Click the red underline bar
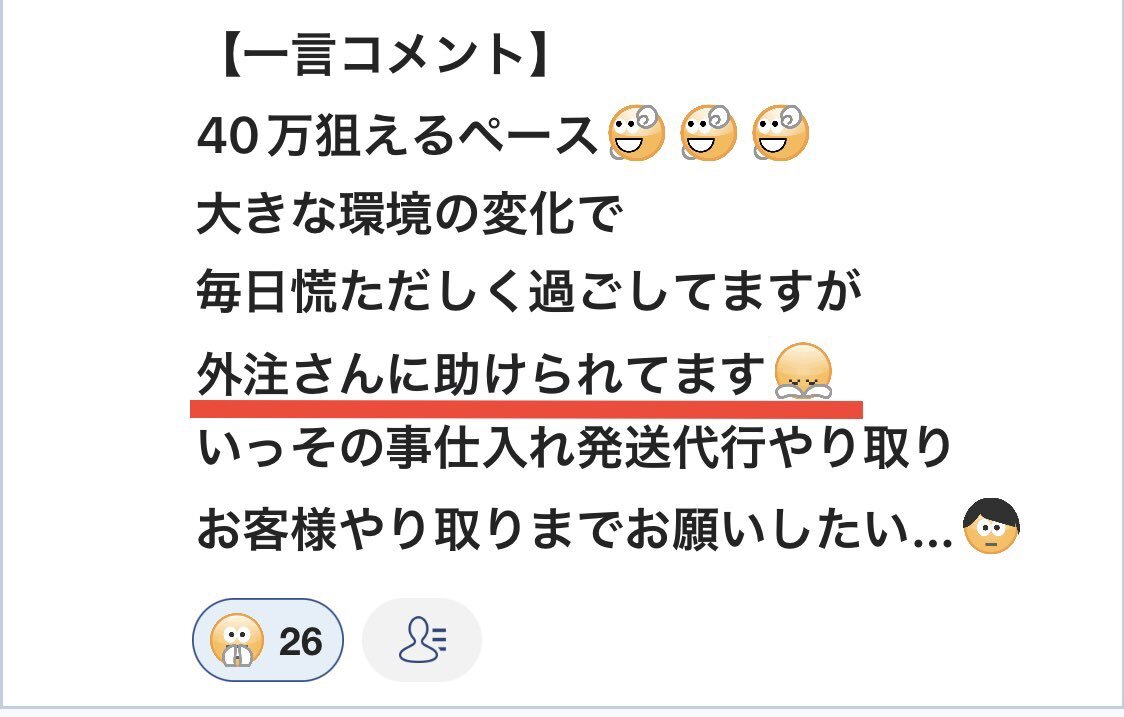Image resolution: width=1124 pixels, height=717 pixels. [x=526, y=409]
